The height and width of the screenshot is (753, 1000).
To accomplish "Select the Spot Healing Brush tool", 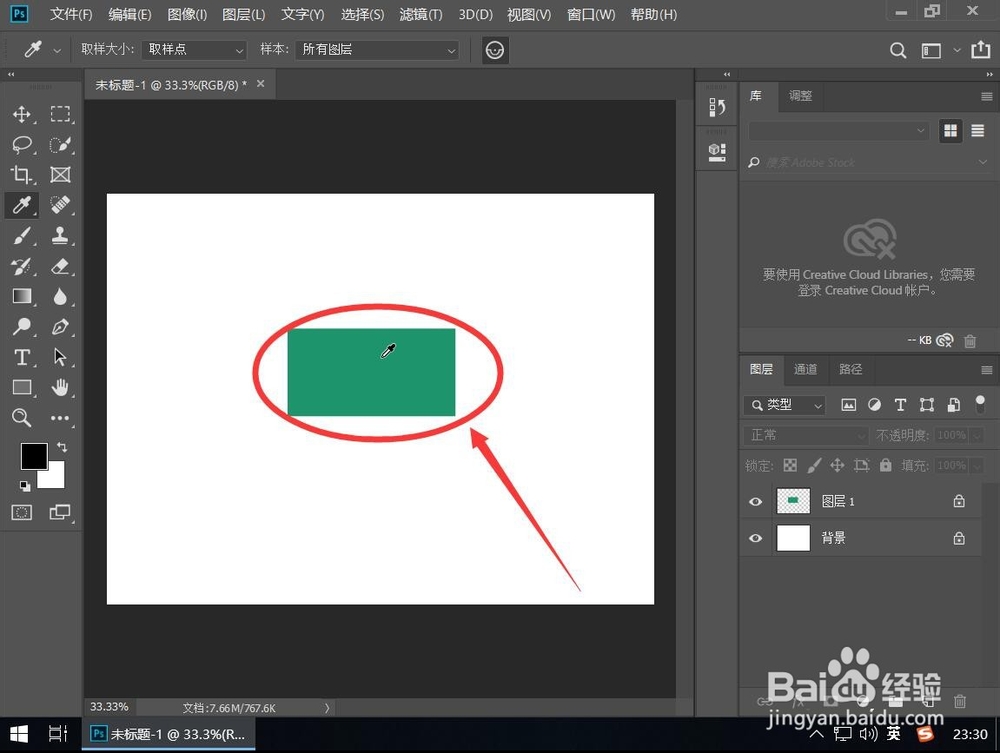I will (x=61, y=205).
